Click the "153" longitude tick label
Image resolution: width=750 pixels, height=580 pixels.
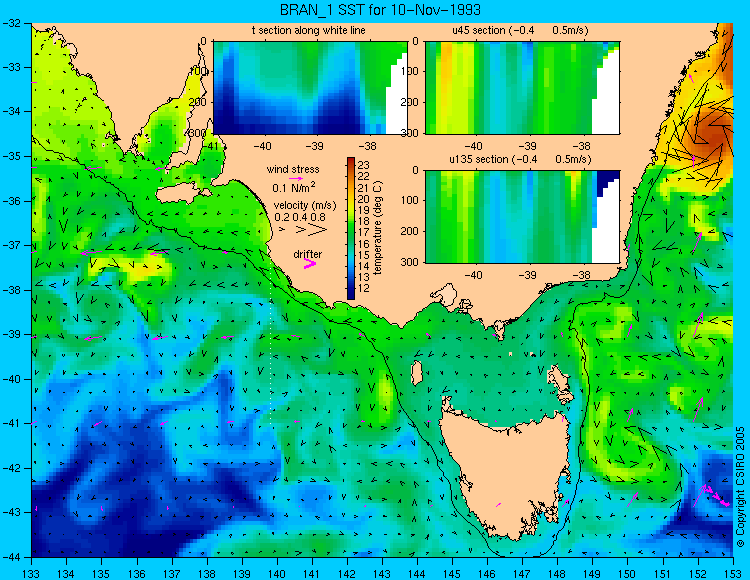(733, 573)
